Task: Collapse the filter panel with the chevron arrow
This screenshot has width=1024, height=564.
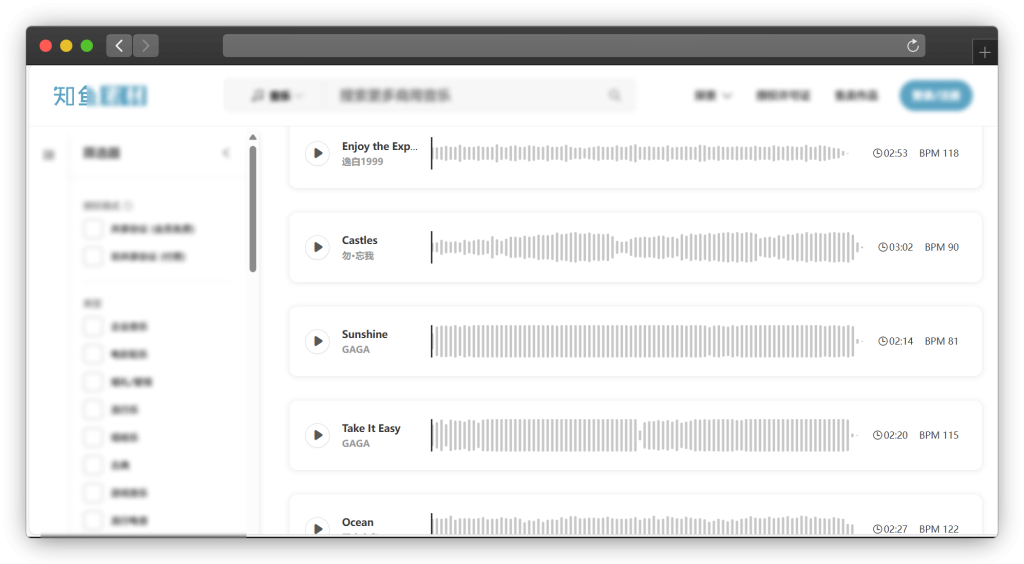Action: (225, 153)
